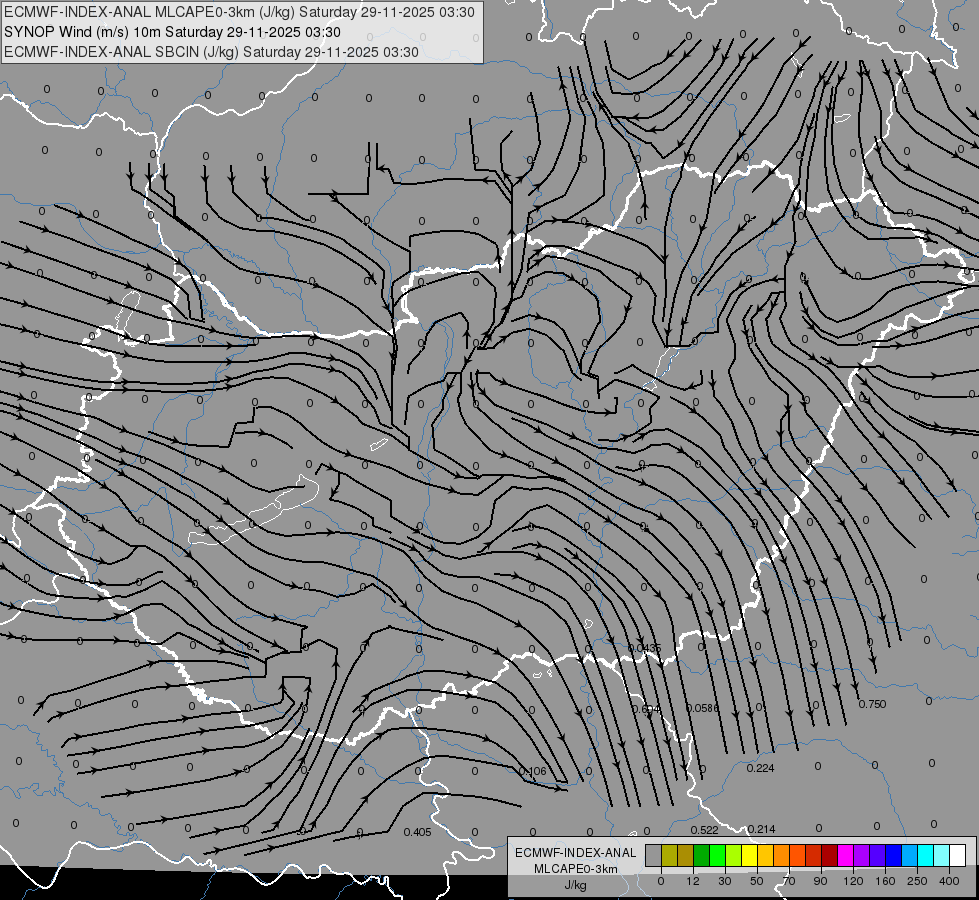The image size is (979, 900).
Task: Click the map value '0.405'
Action: pyautogui.click(x=417, y=832)
